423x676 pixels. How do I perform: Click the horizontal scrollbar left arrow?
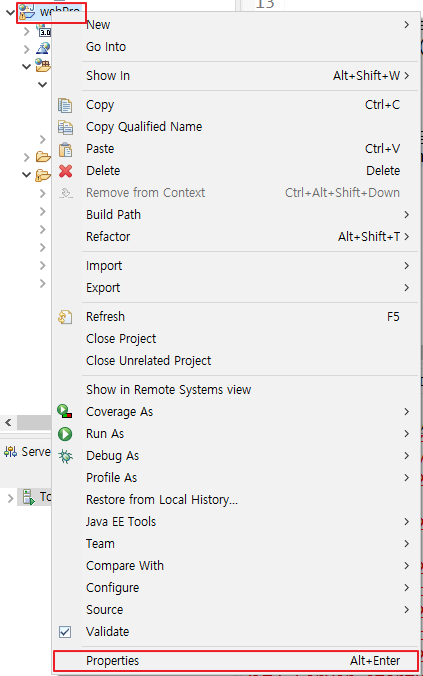8,422
